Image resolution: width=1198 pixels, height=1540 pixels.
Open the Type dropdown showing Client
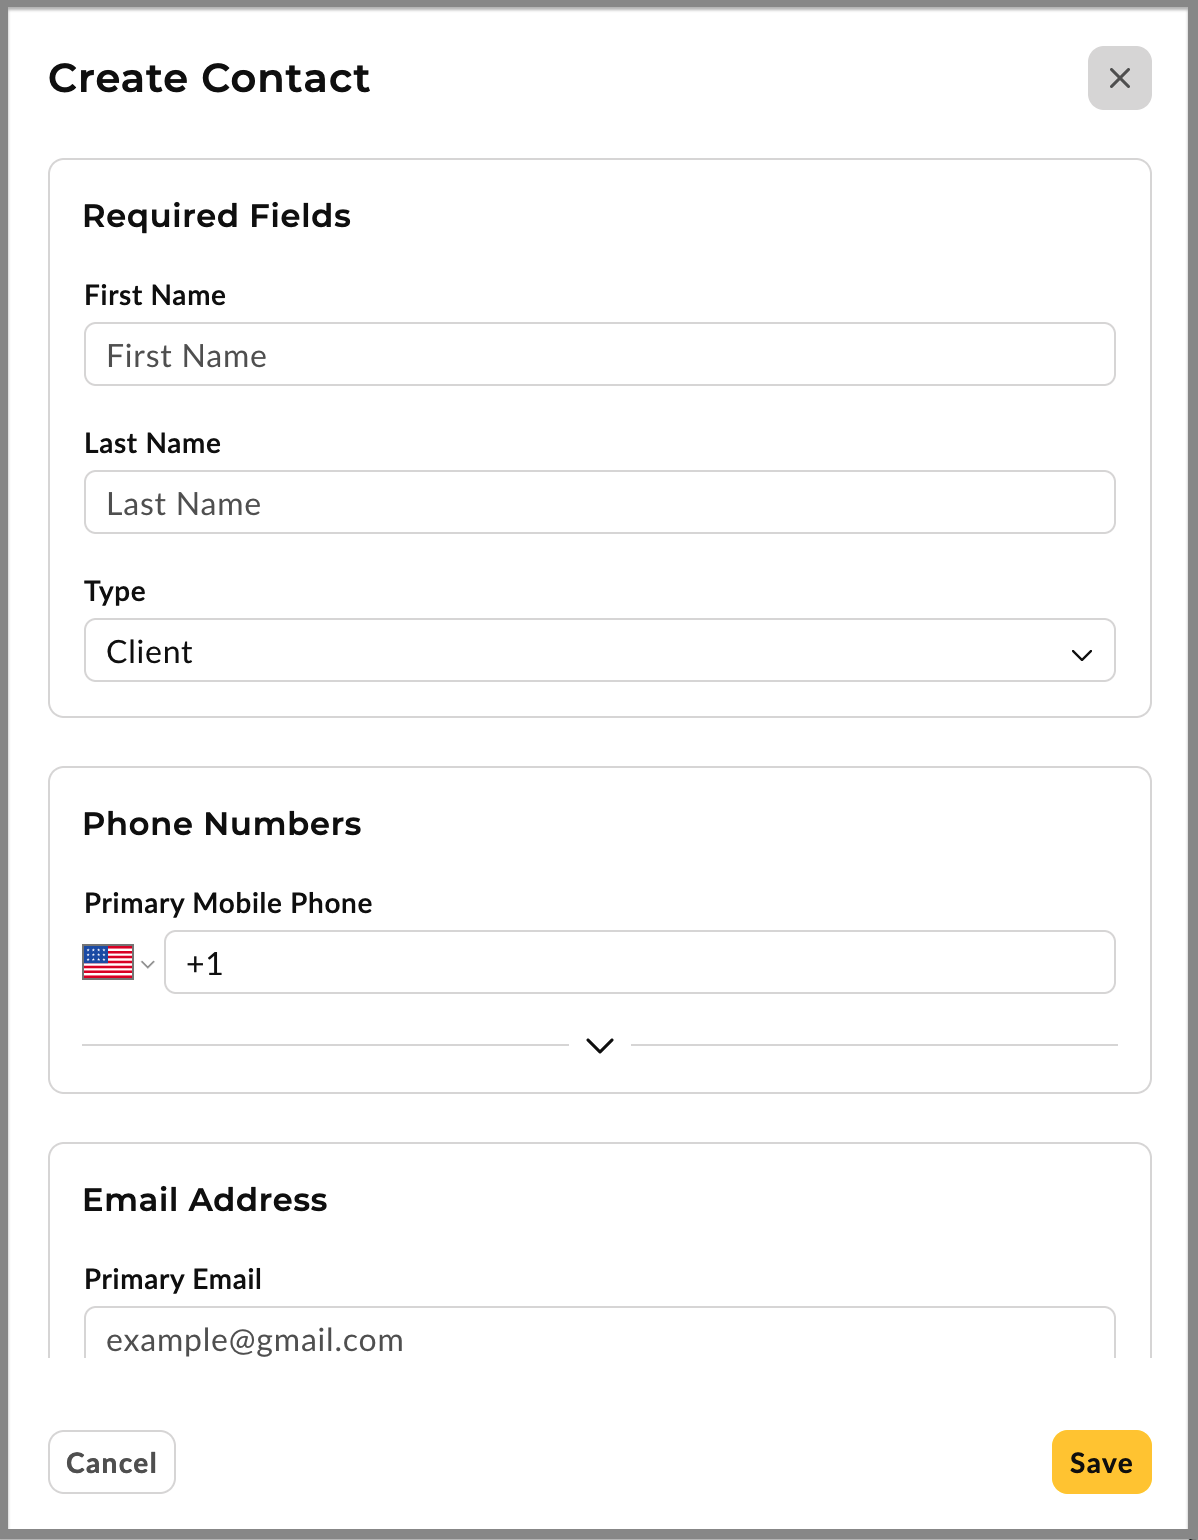tap(599, 651)
